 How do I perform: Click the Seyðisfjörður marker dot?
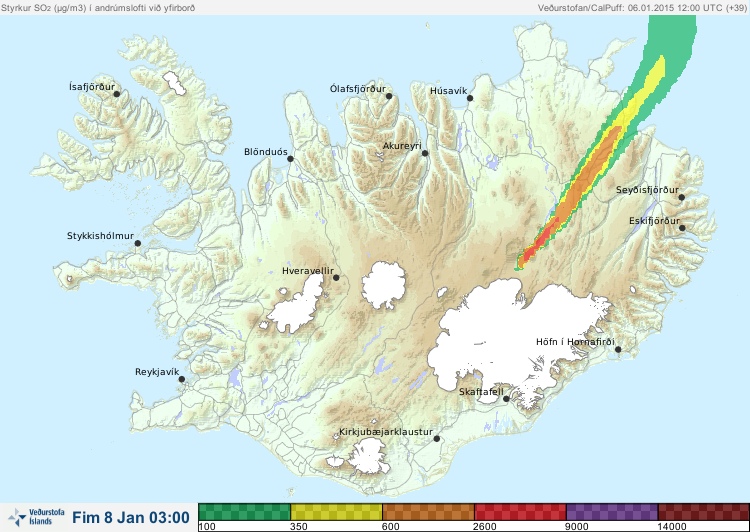682,197
